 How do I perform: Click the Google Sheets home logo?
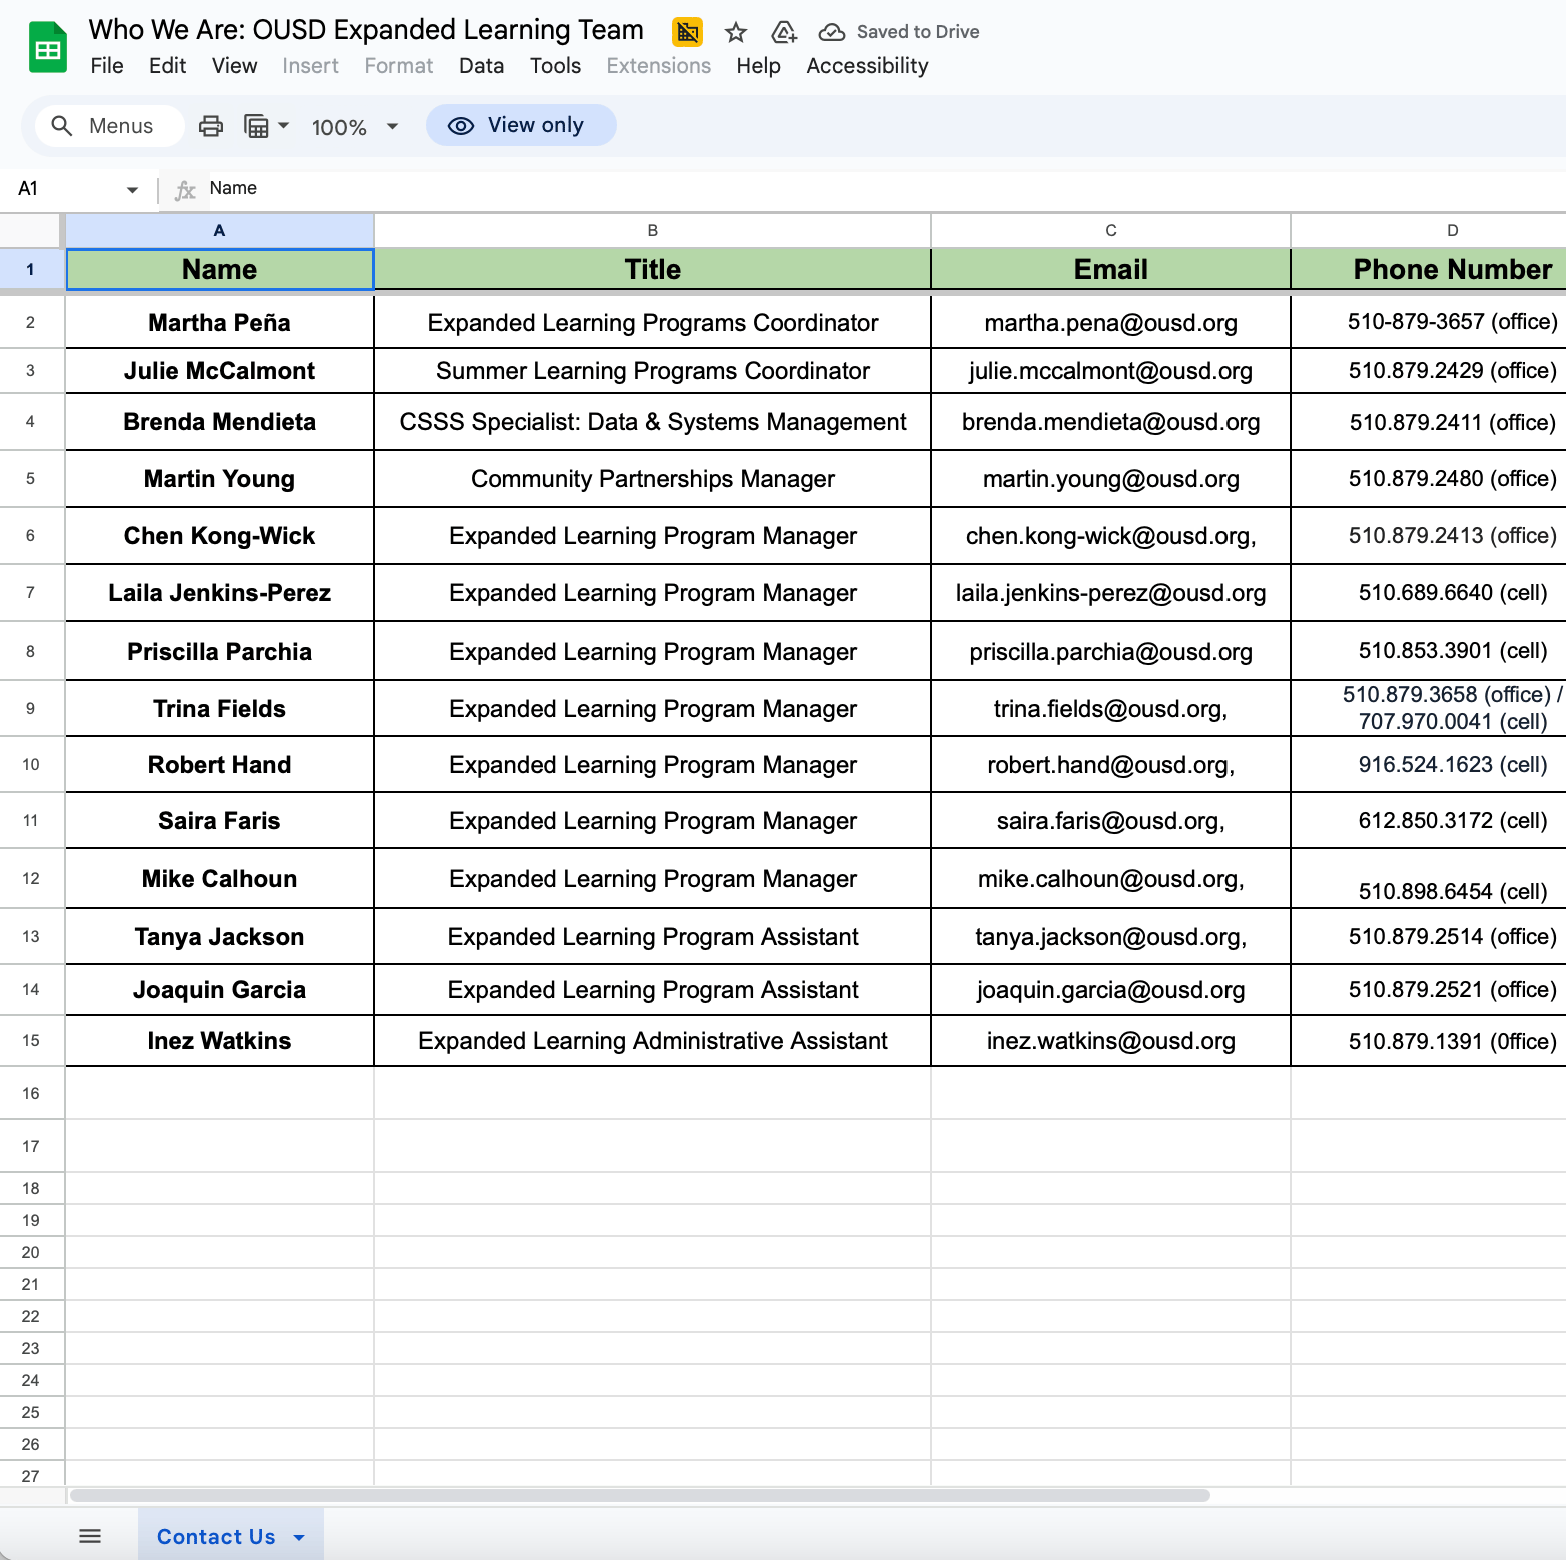(47, 48)
